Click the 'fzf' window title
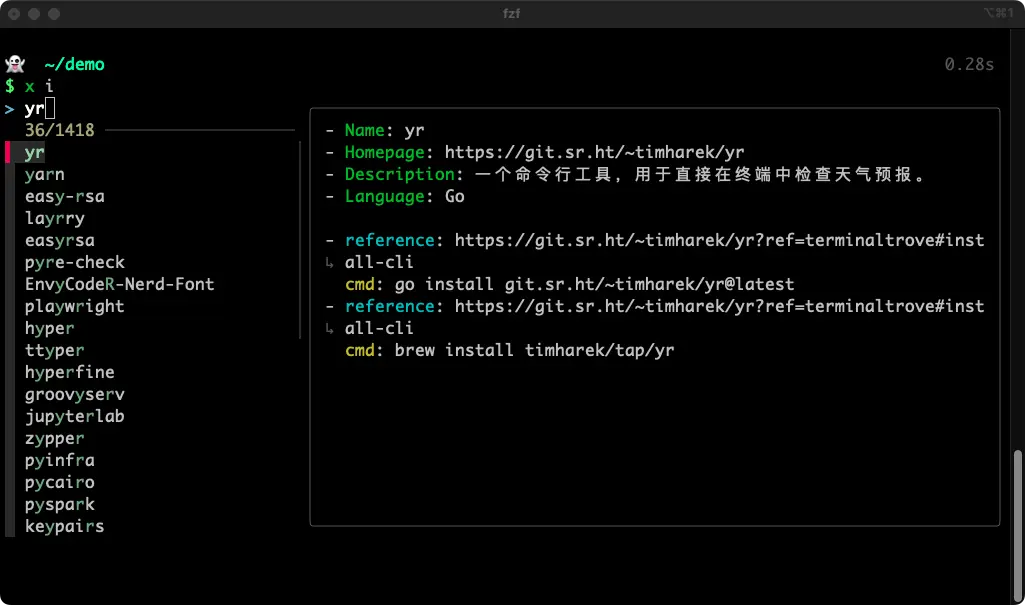Image resolution: width=1025 pixels, height=605 pixels. click(512, 13)
